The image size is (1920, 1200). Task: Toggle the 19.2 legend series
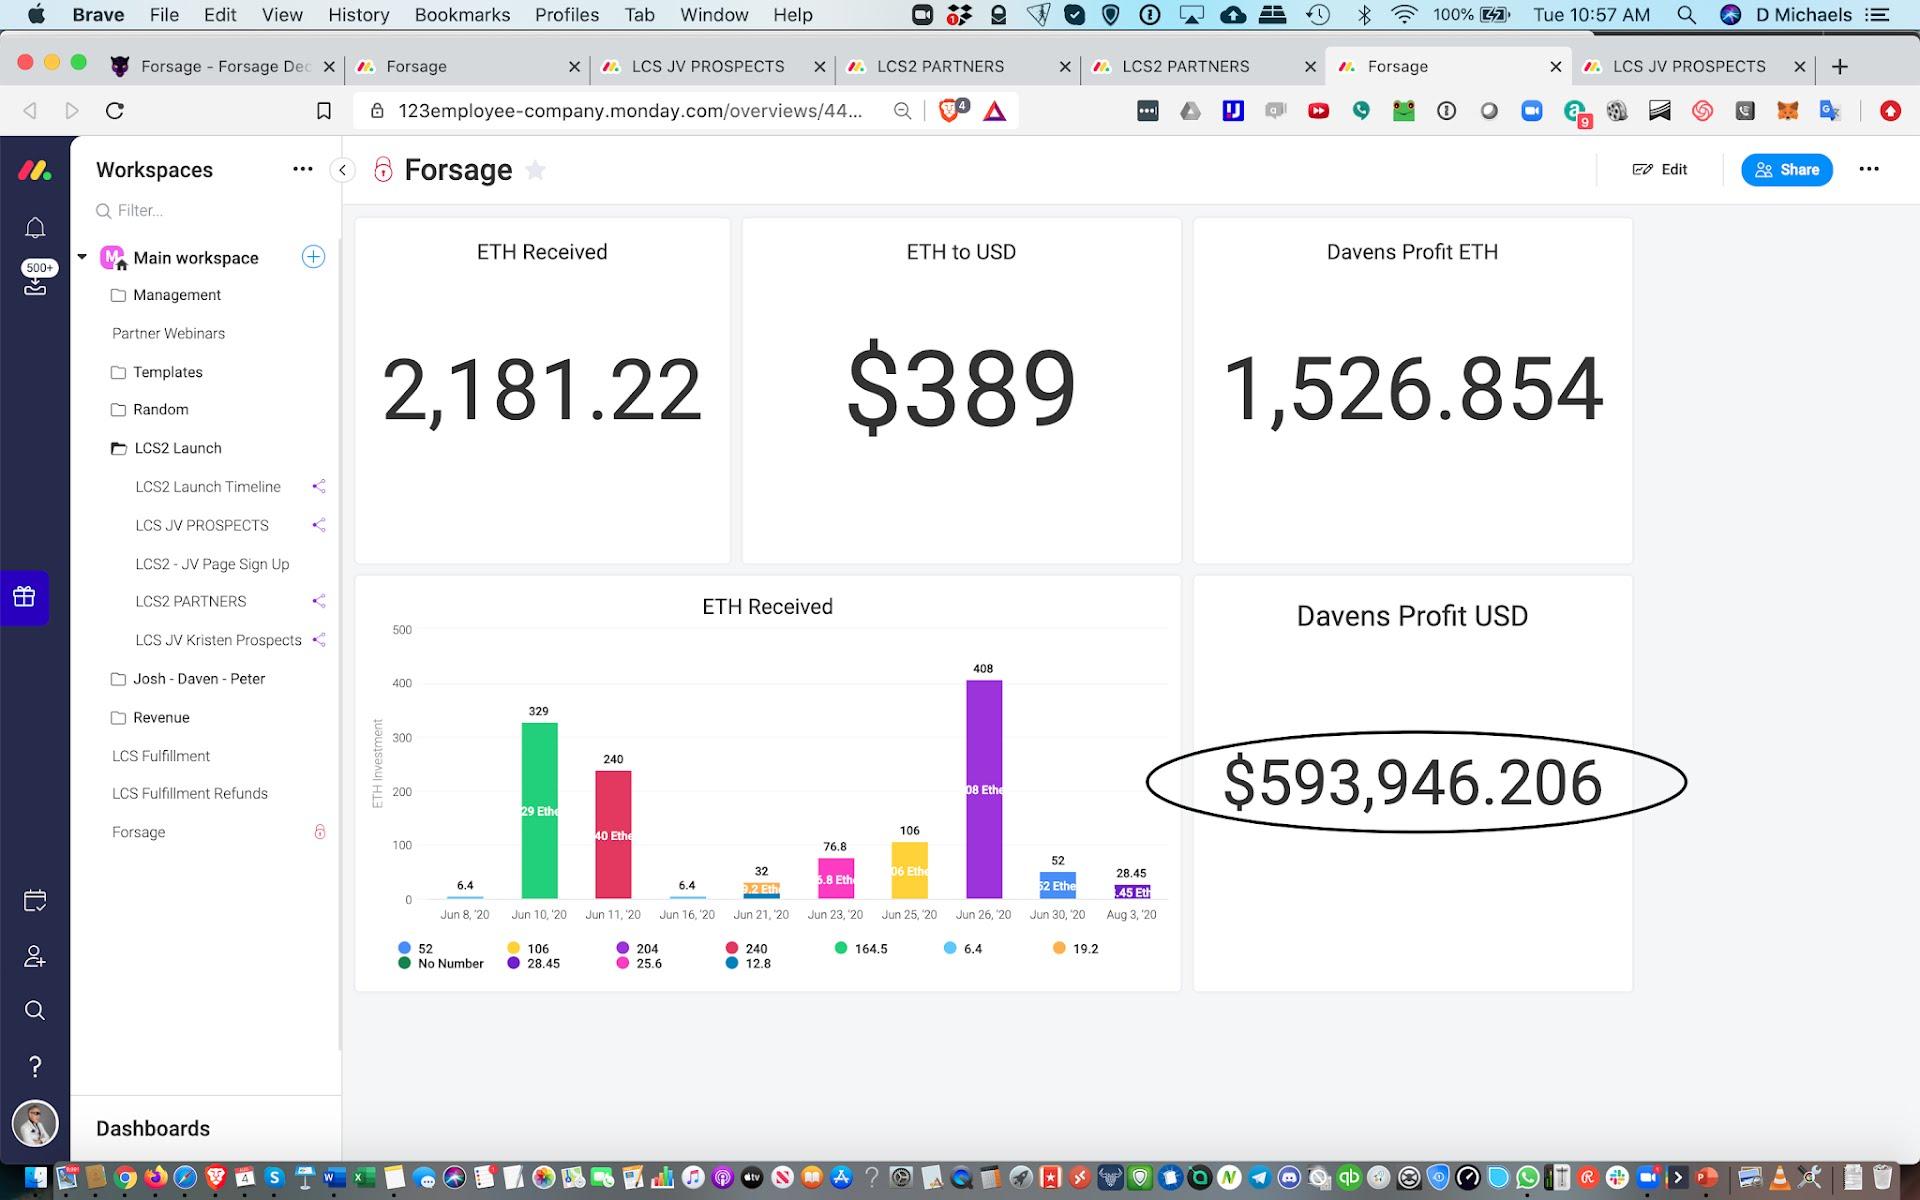click(x=1075, y=948)
